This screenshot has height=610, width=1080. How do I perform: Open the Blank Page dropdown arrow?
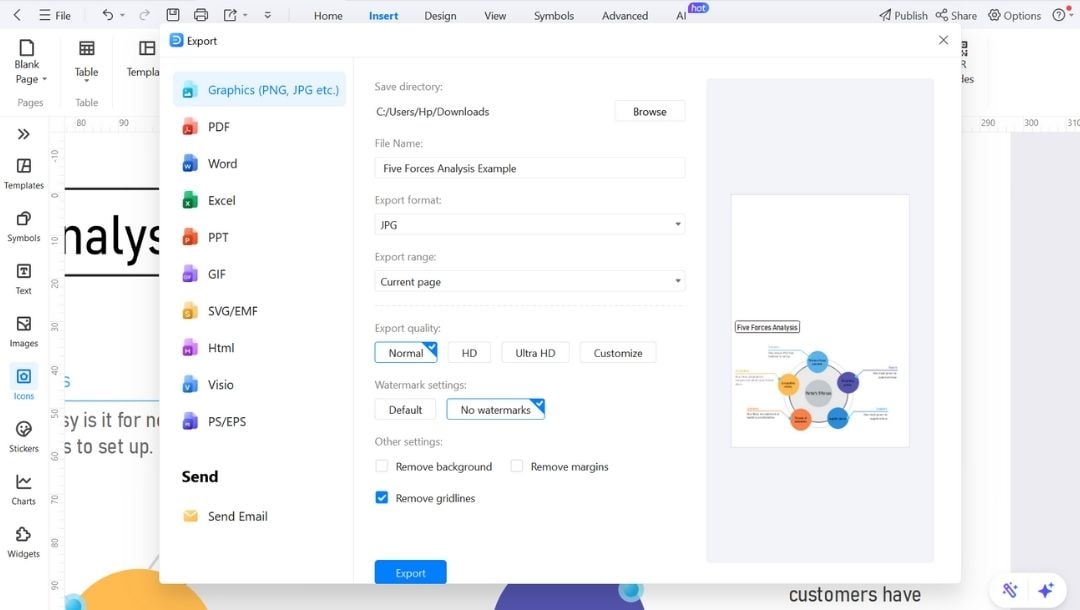pos(45,79)
